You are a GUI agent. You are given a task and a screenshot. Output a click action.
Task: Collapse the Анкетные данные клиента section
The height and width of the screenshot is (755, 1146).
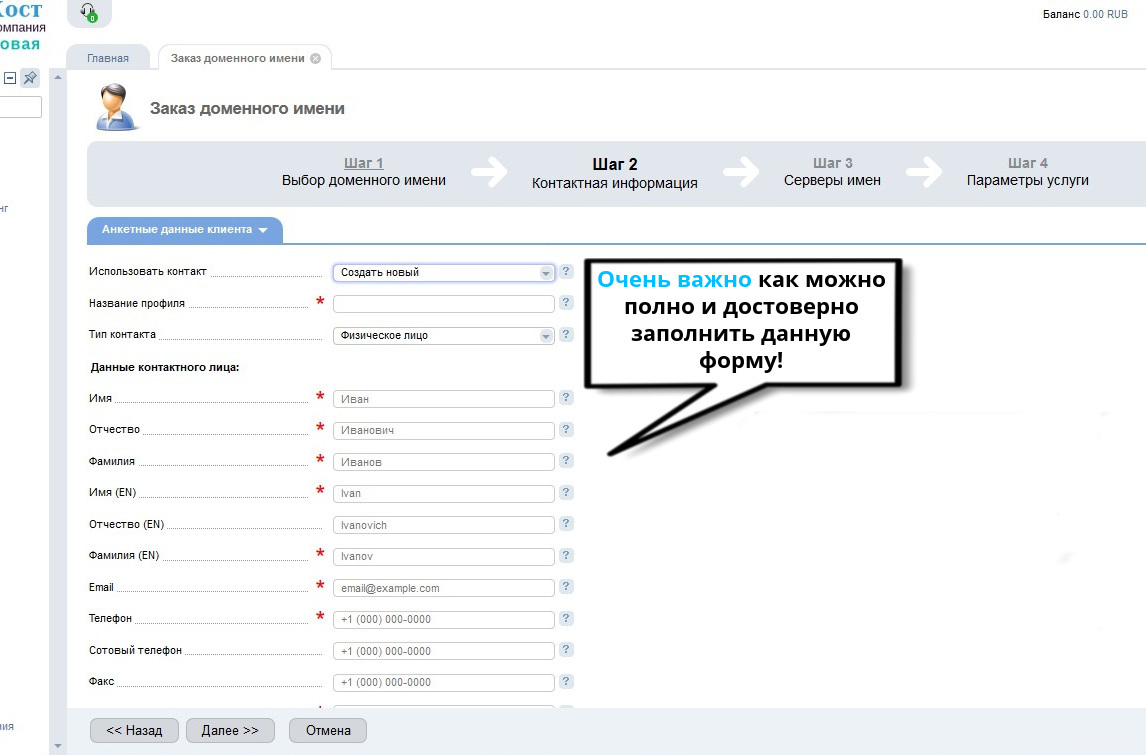(184, 229)
